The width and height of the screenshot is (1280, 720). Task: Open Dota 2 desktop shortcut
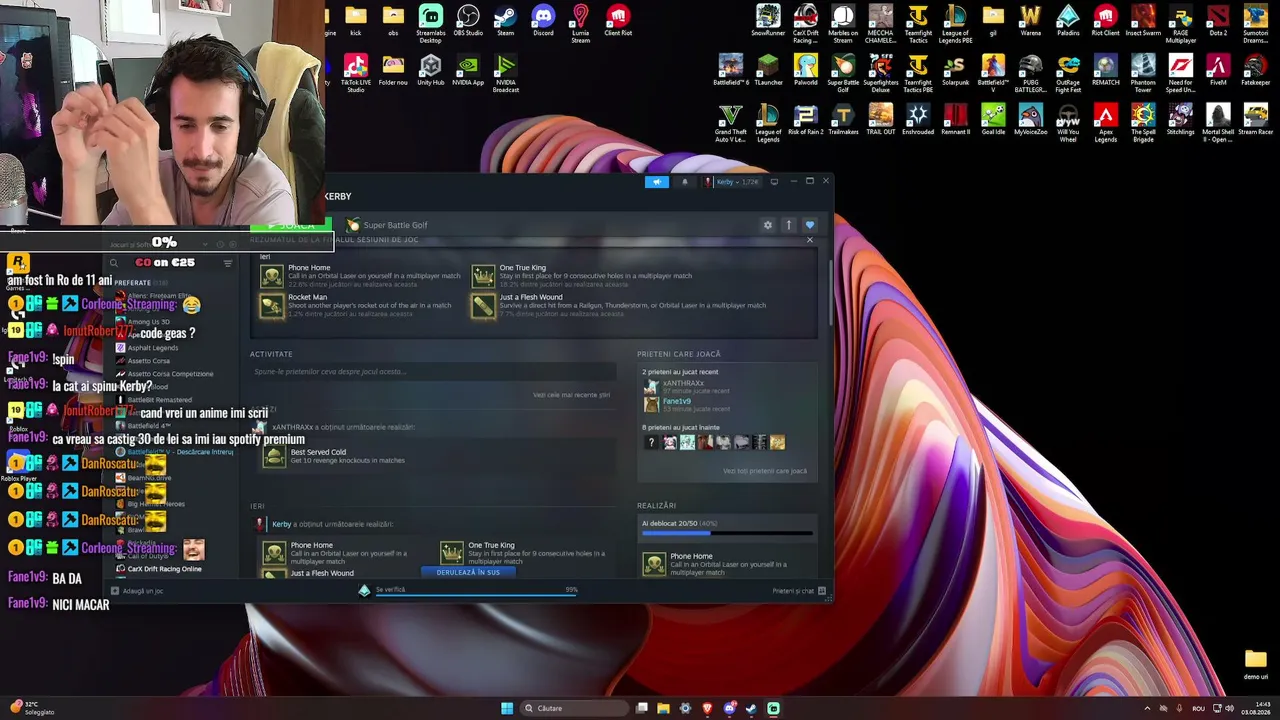1218,21
